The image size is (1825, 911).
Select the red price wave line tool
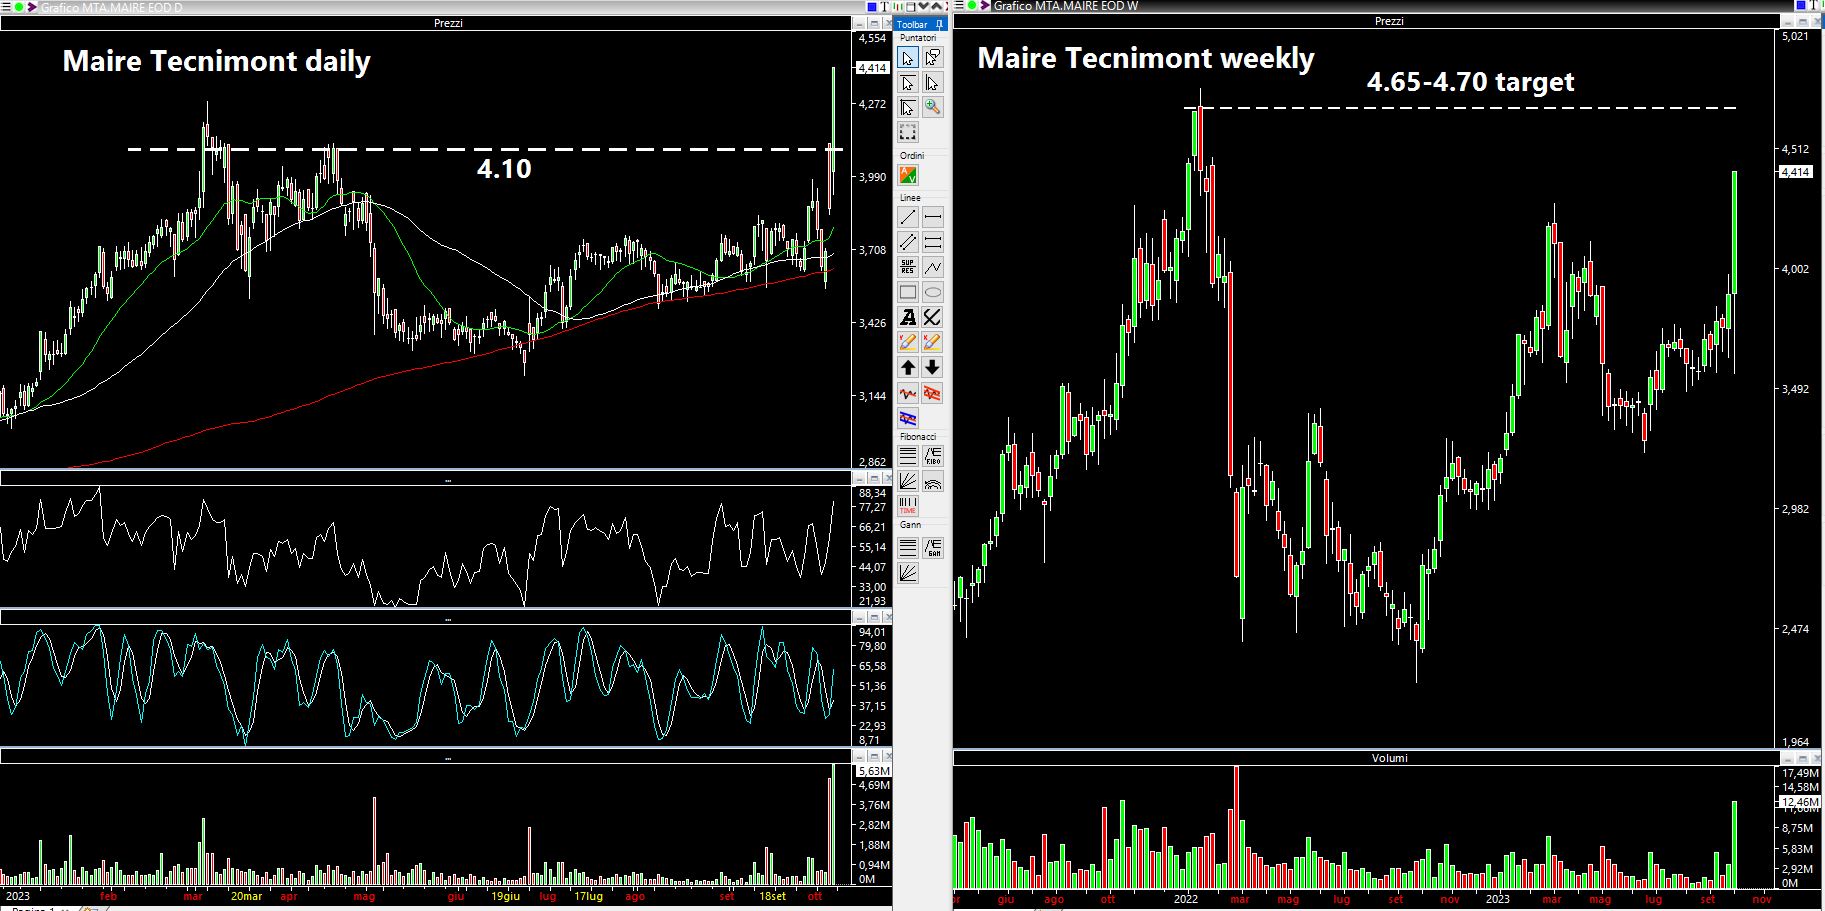click(908, 393)
